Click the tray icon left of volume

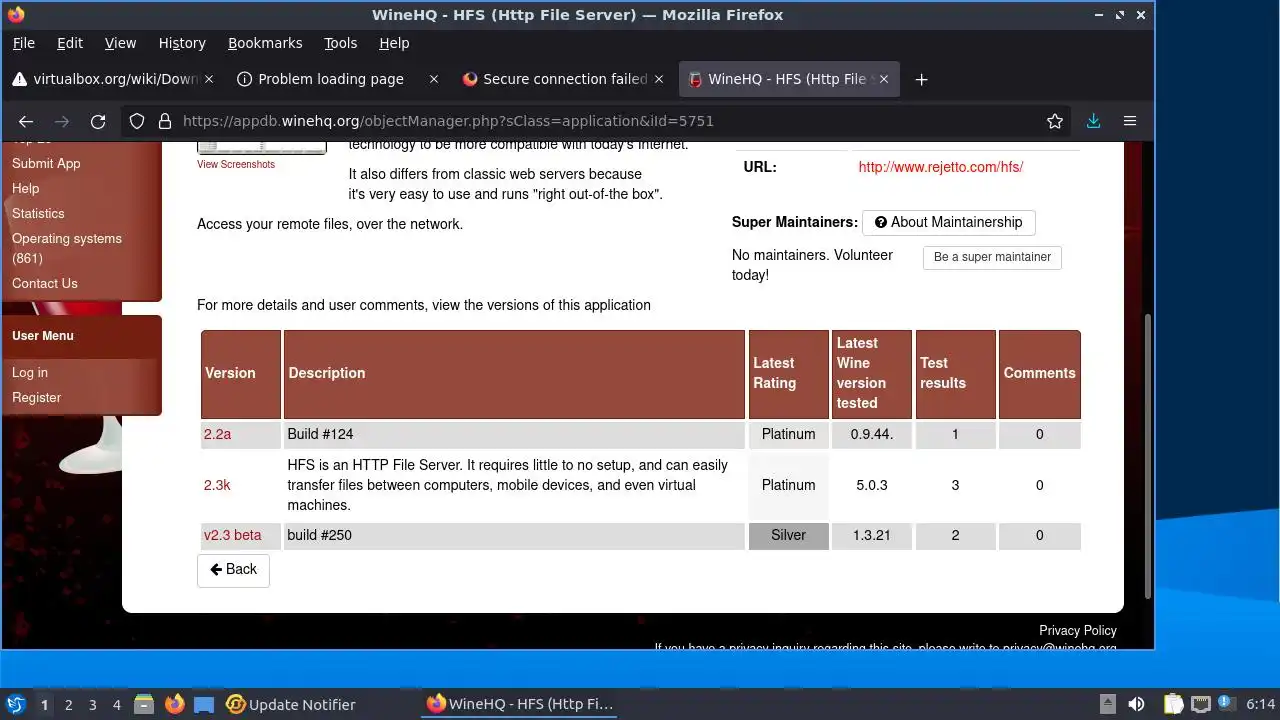click(x=1108, y=704)
